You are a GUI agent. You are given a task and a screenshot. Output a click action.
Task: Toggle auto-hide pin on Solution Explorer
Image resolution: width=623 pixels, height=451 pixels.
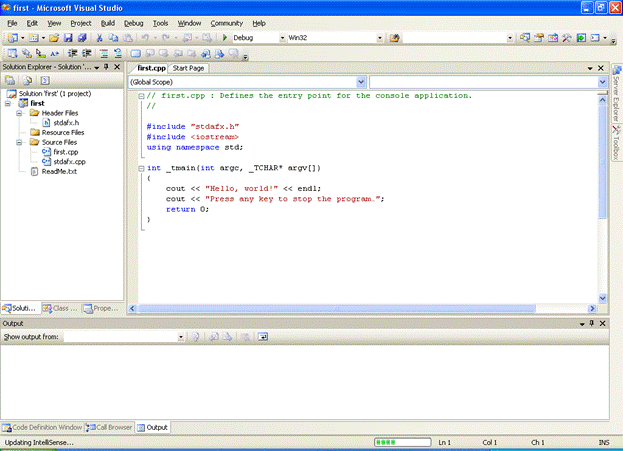coord(106,67)
